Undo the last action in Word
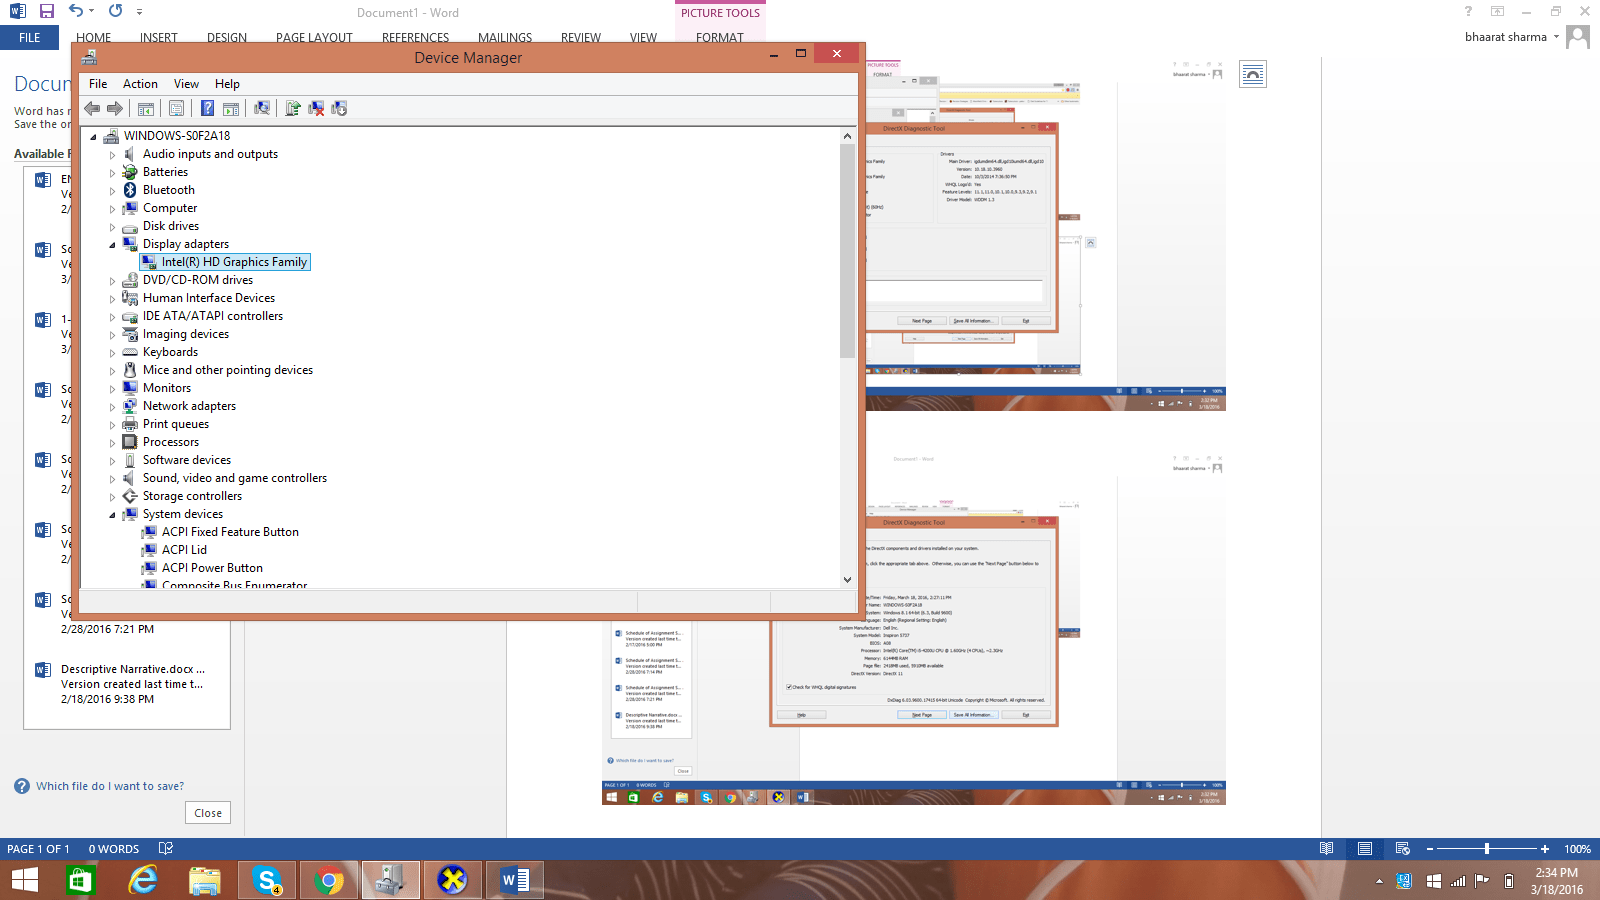 (76, 11)
